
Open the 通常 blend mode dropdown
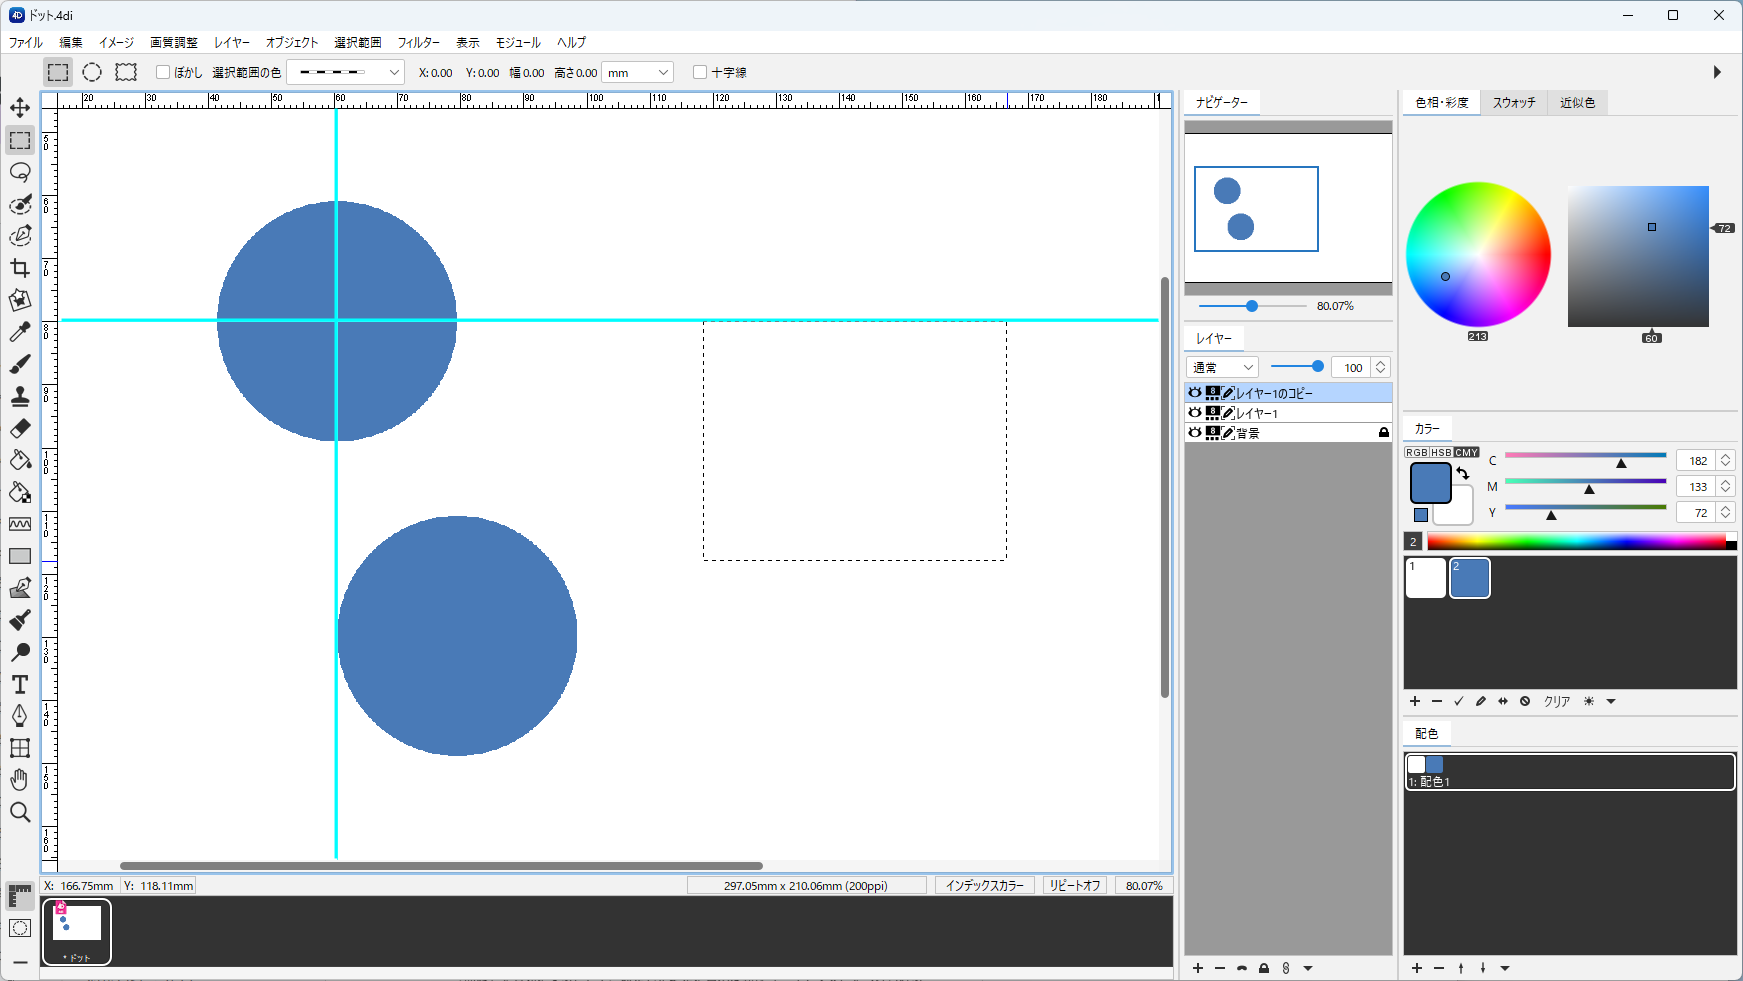[1222, 367]
